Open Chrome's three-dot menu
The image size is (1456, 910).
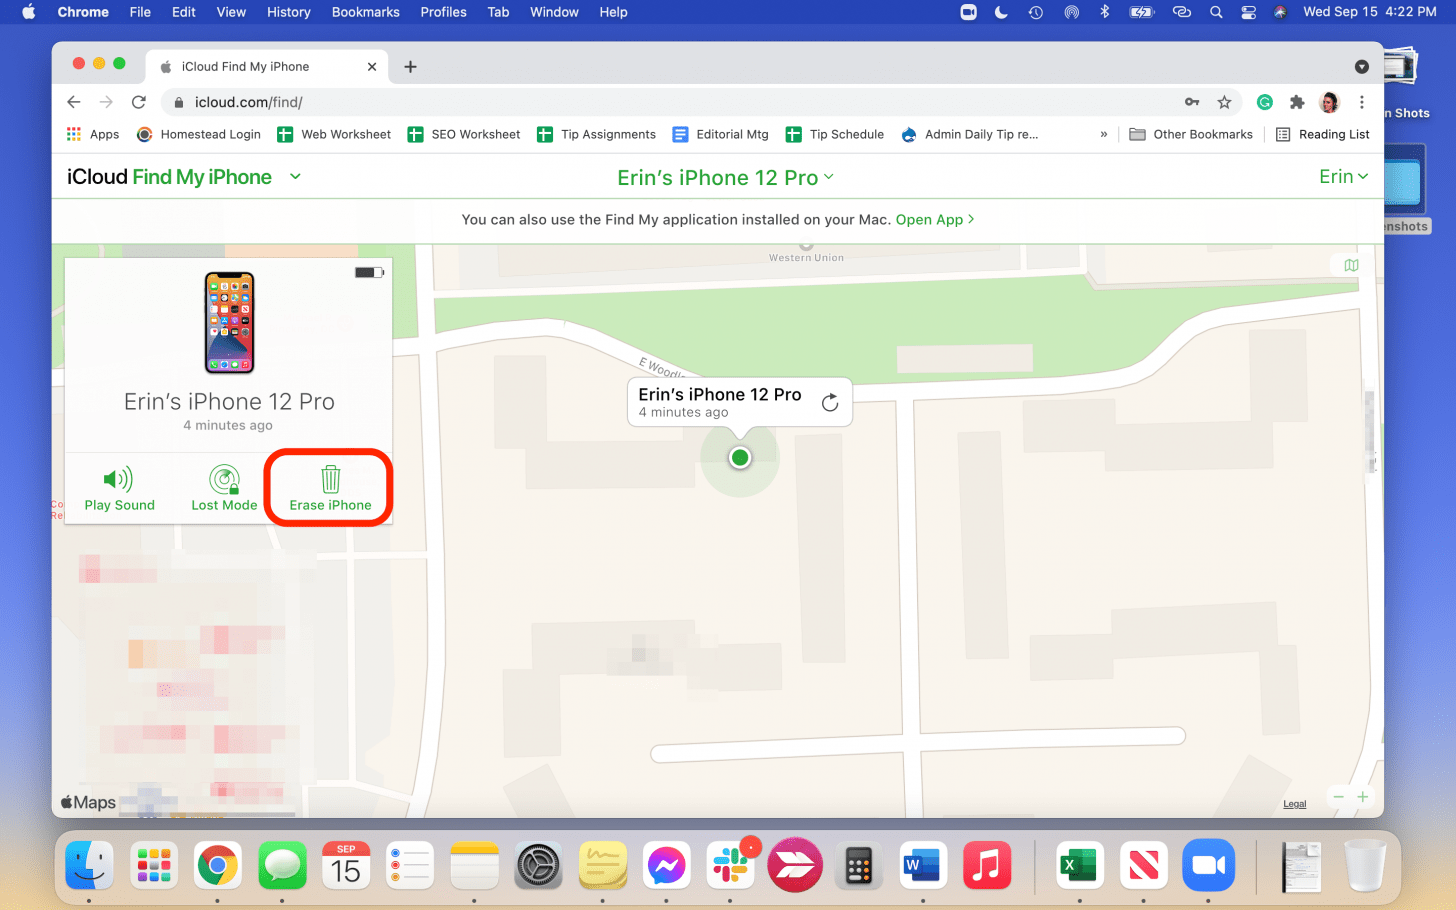(1361, 102)
